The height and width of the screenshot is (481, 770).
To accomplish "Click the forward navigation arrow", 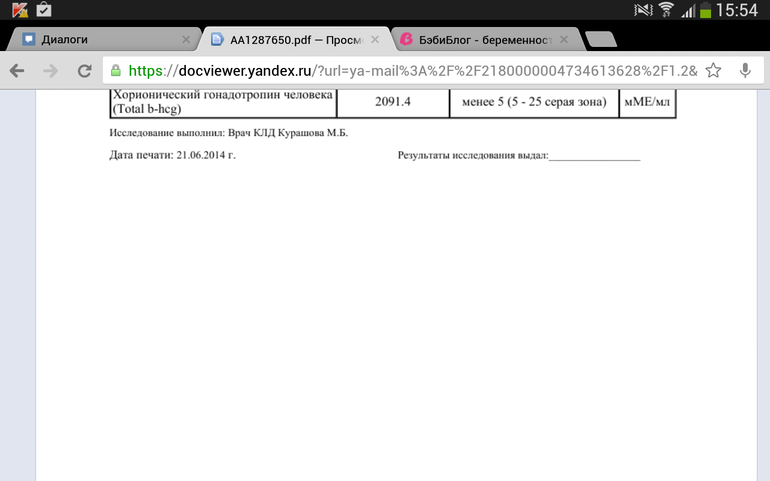I will click(51, 71).
